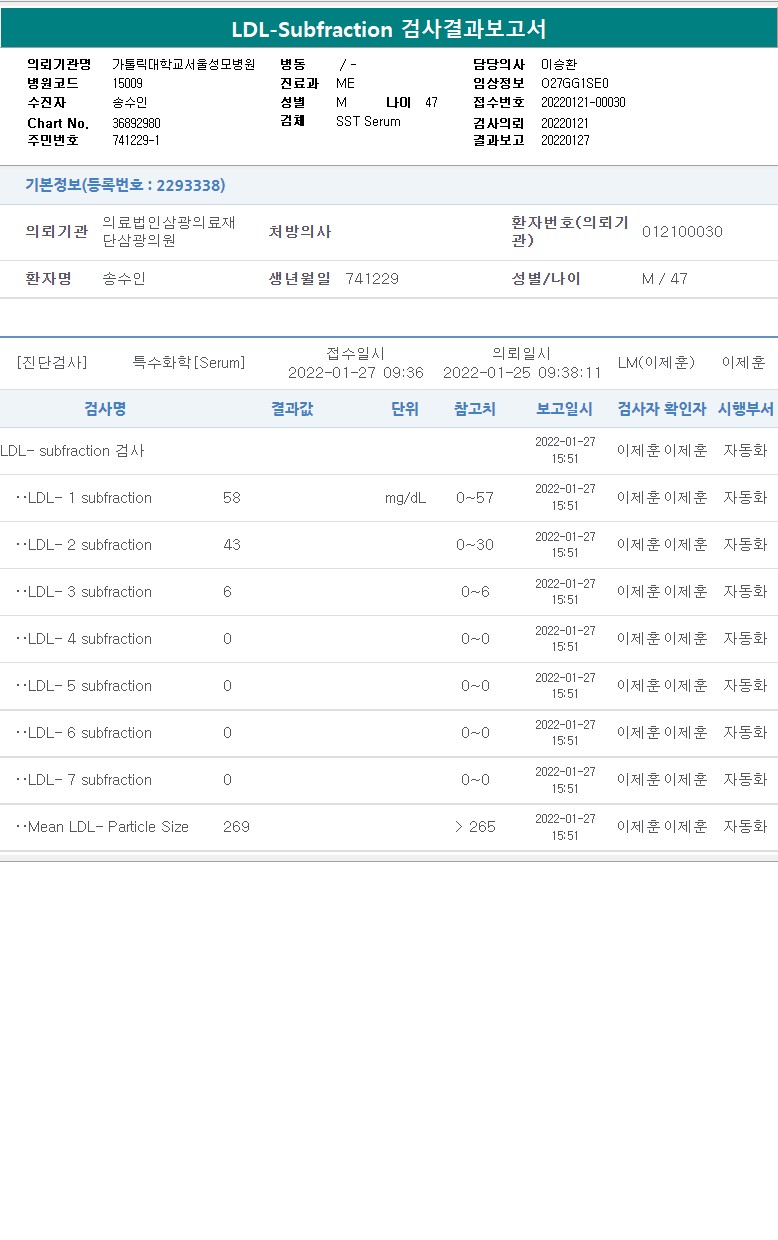This screenshot has height=1240, width=778.
Task: Click resident number 741229-1
Action: tap(136, 140)
